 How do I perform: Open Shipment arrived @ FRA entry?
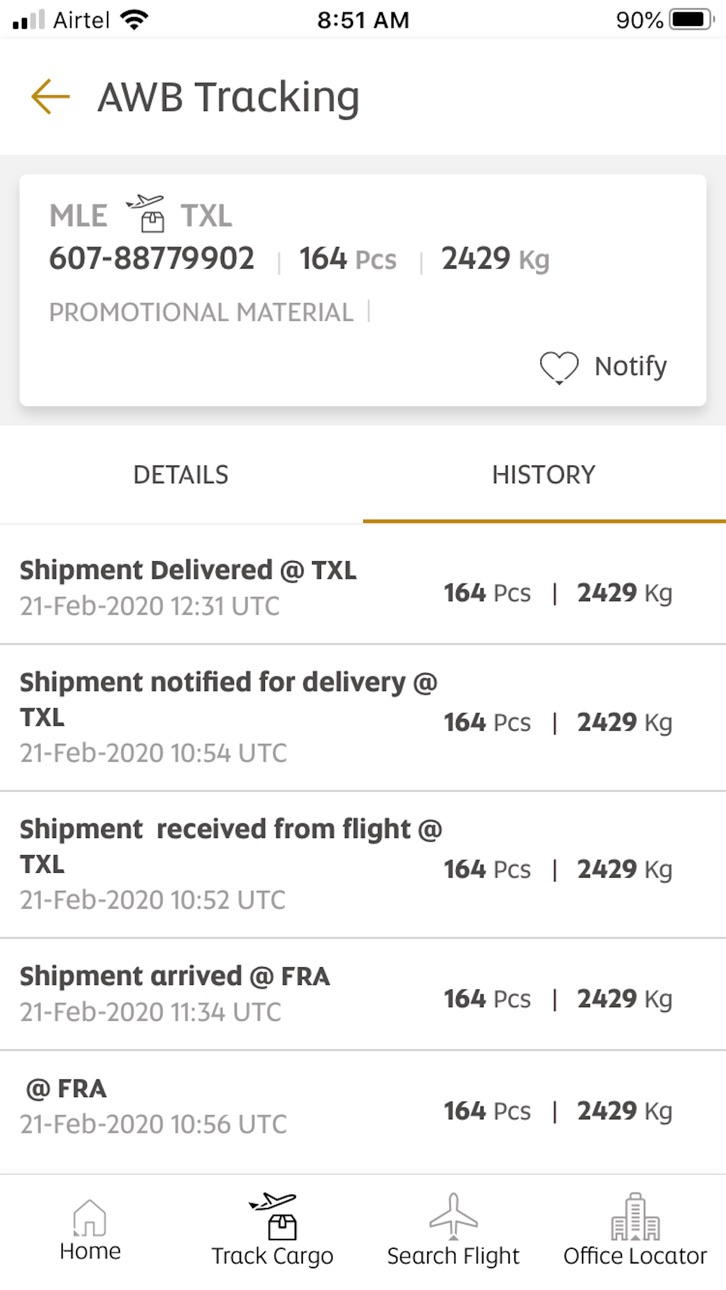point(363,994)
